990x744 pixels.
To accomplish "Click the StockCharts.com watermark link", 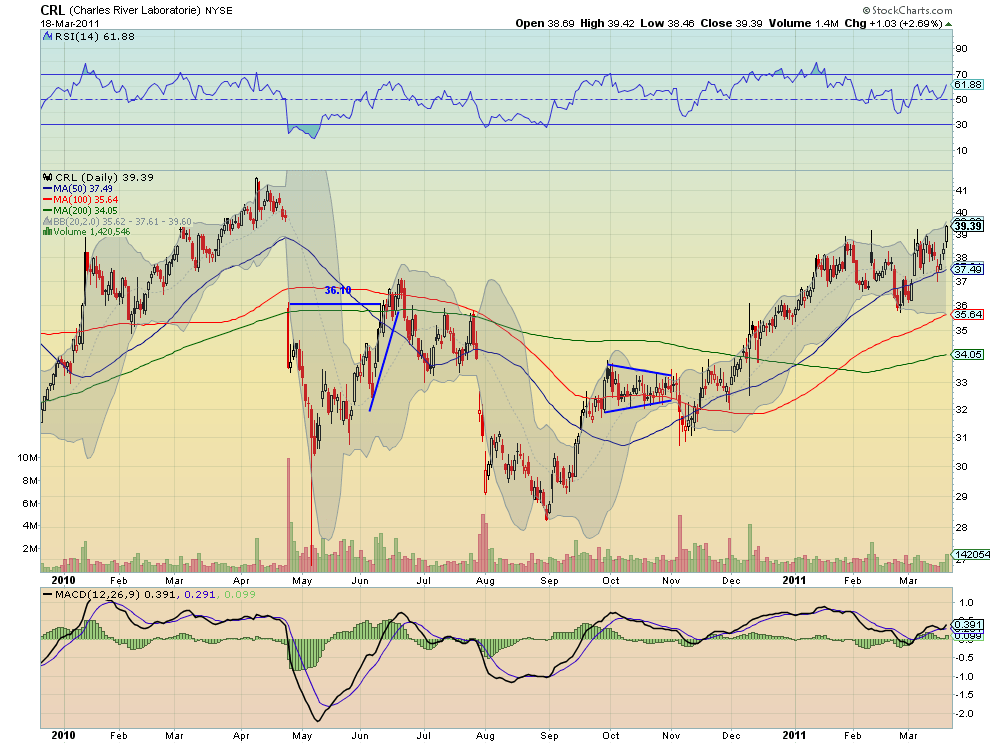I will (907, 10).
